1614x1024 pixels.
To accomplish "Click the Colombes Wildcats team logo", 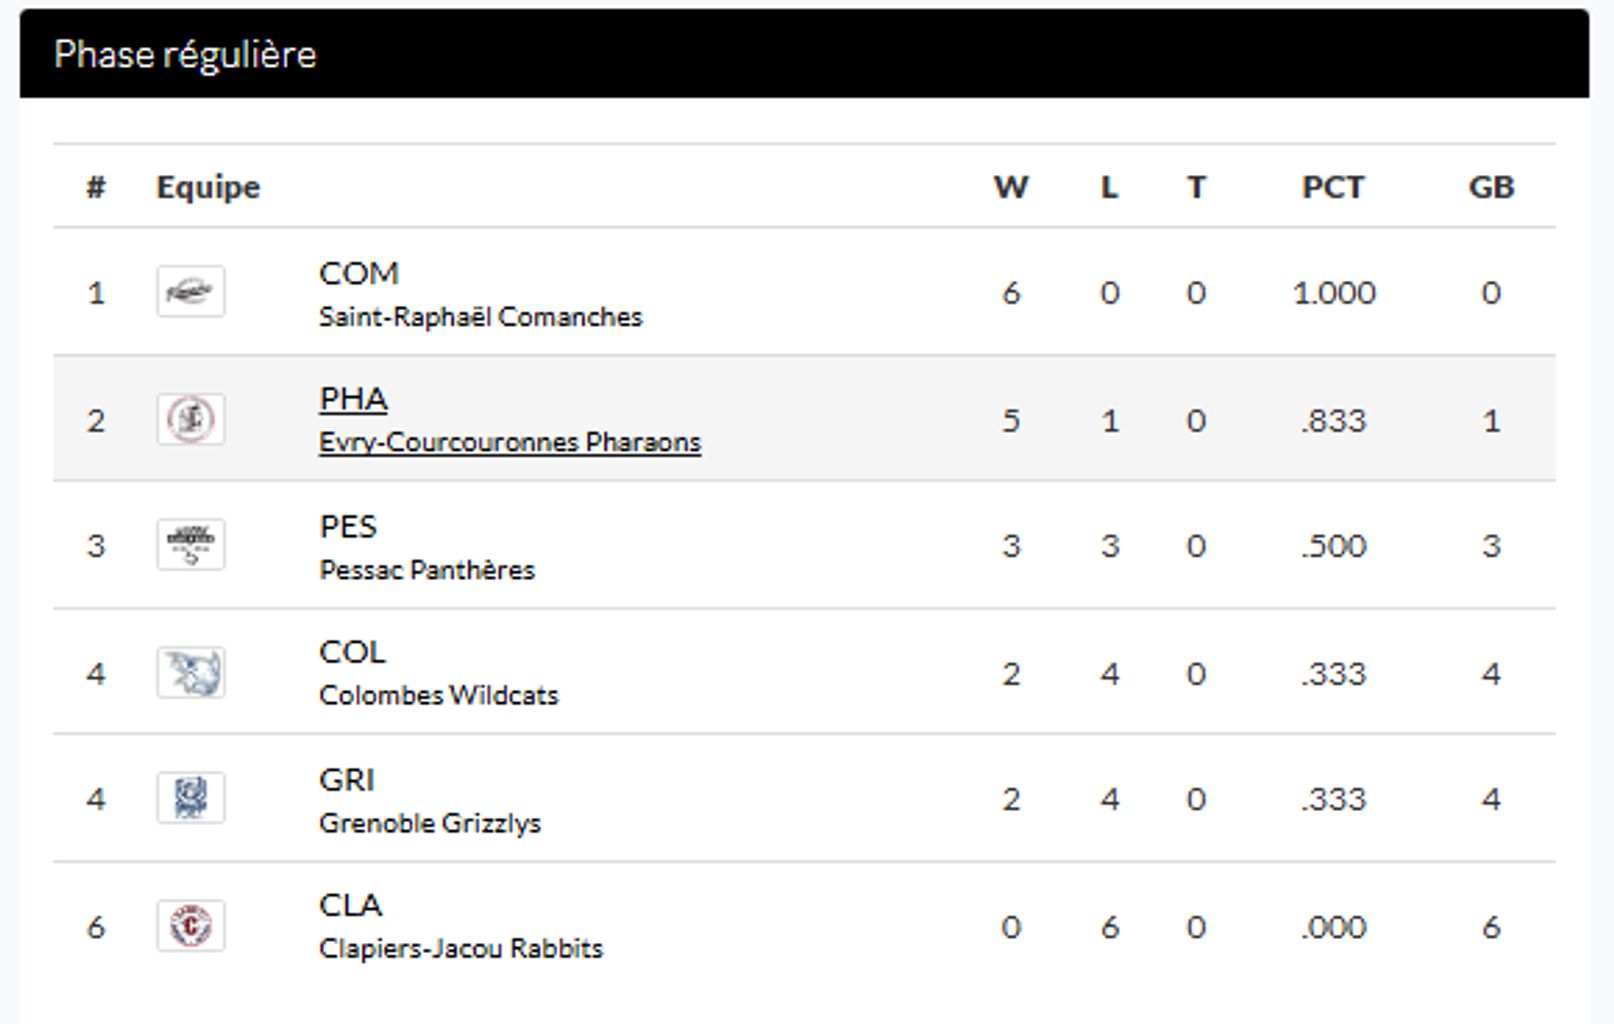I will click(x=190, y=672).
